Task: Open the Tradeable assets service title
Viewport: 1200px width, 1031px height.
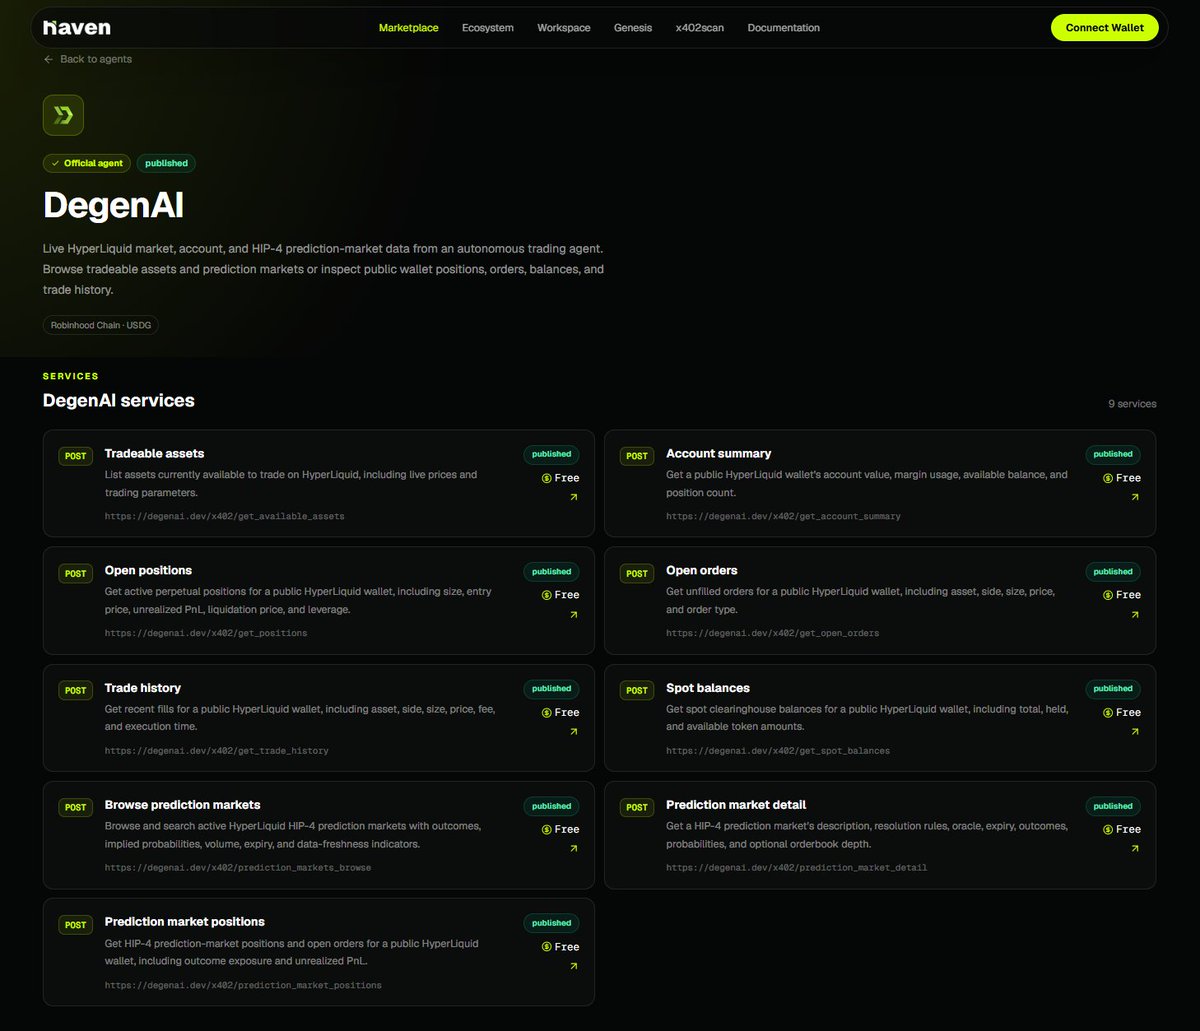Action: (154, 453)
